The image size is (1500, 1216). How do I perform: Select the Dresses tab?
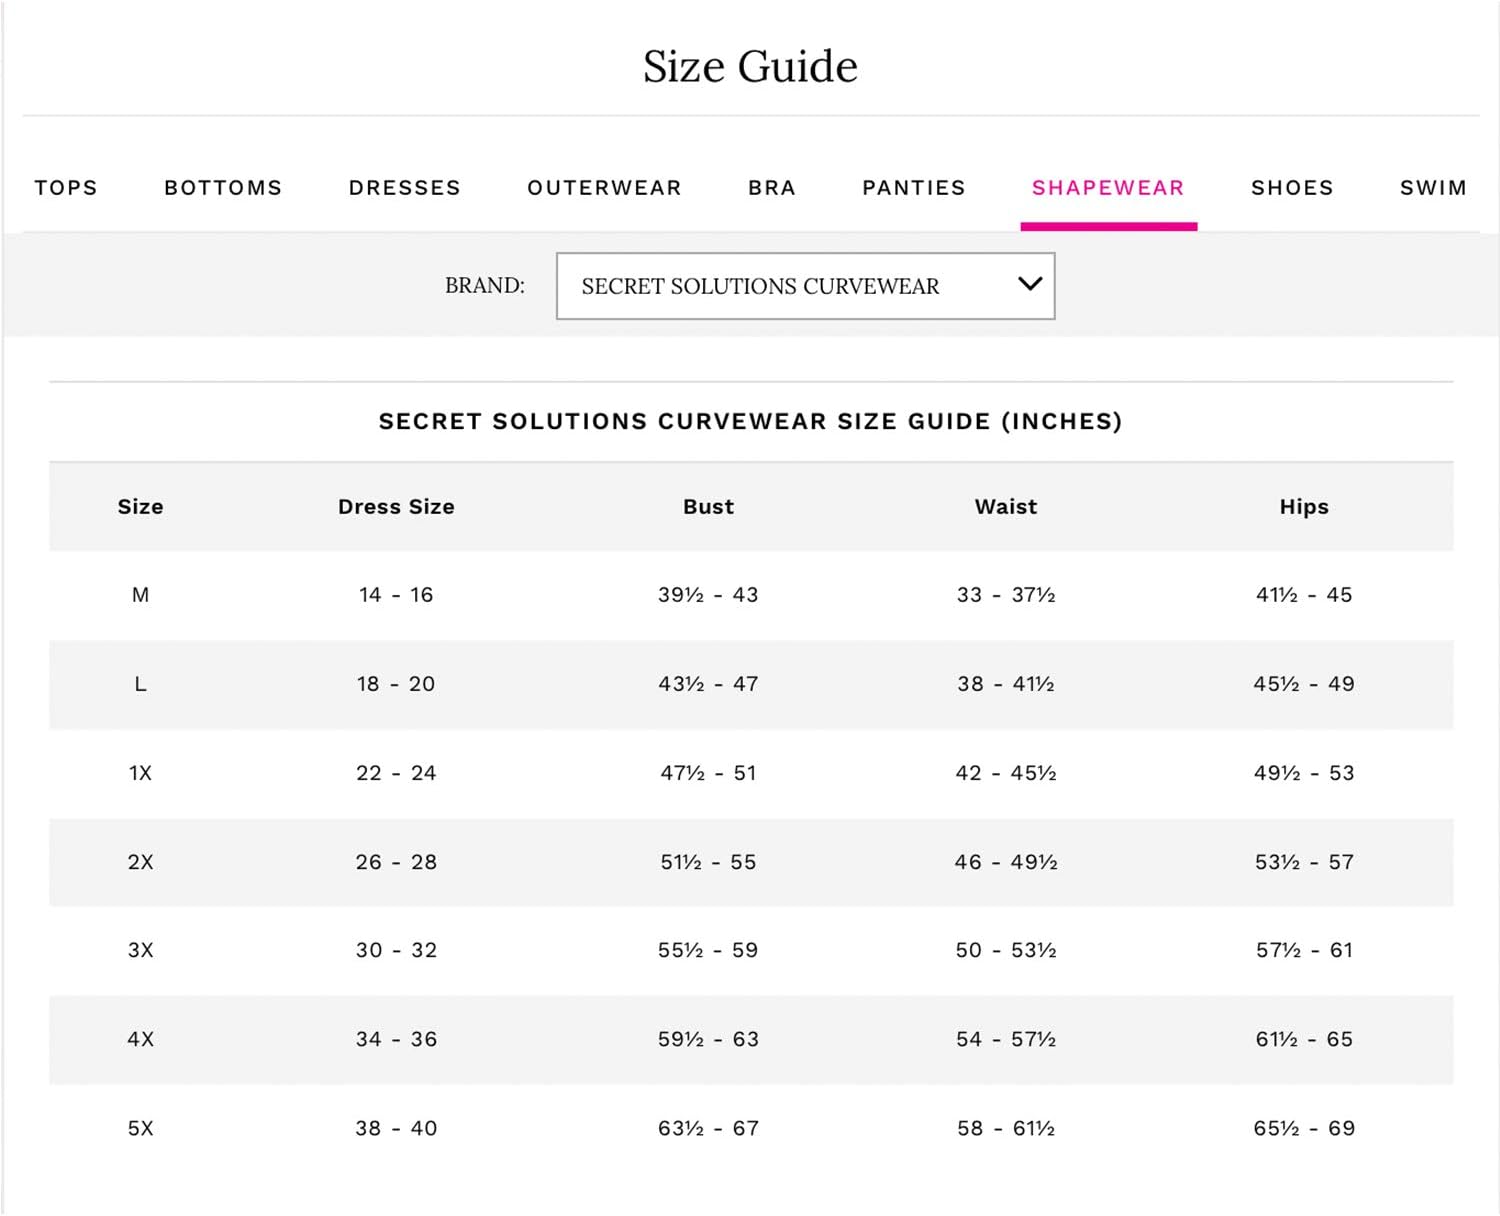(404, 188)
